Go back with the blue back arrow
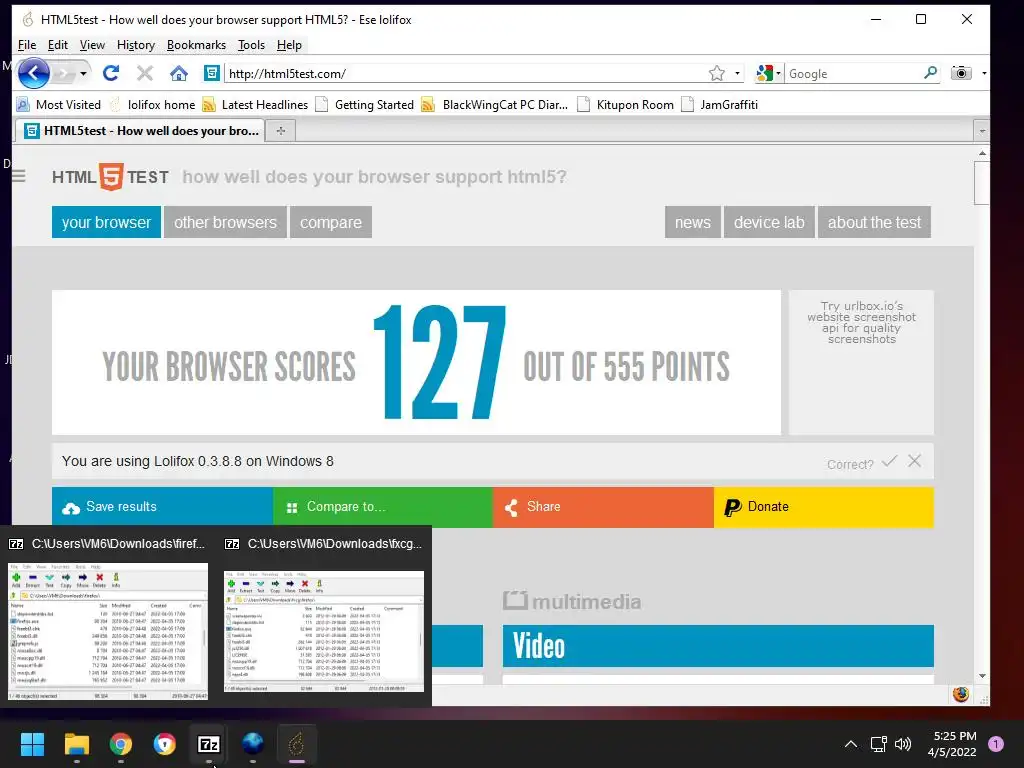Viewport: 1024px width, 768px height. [34, 73]
